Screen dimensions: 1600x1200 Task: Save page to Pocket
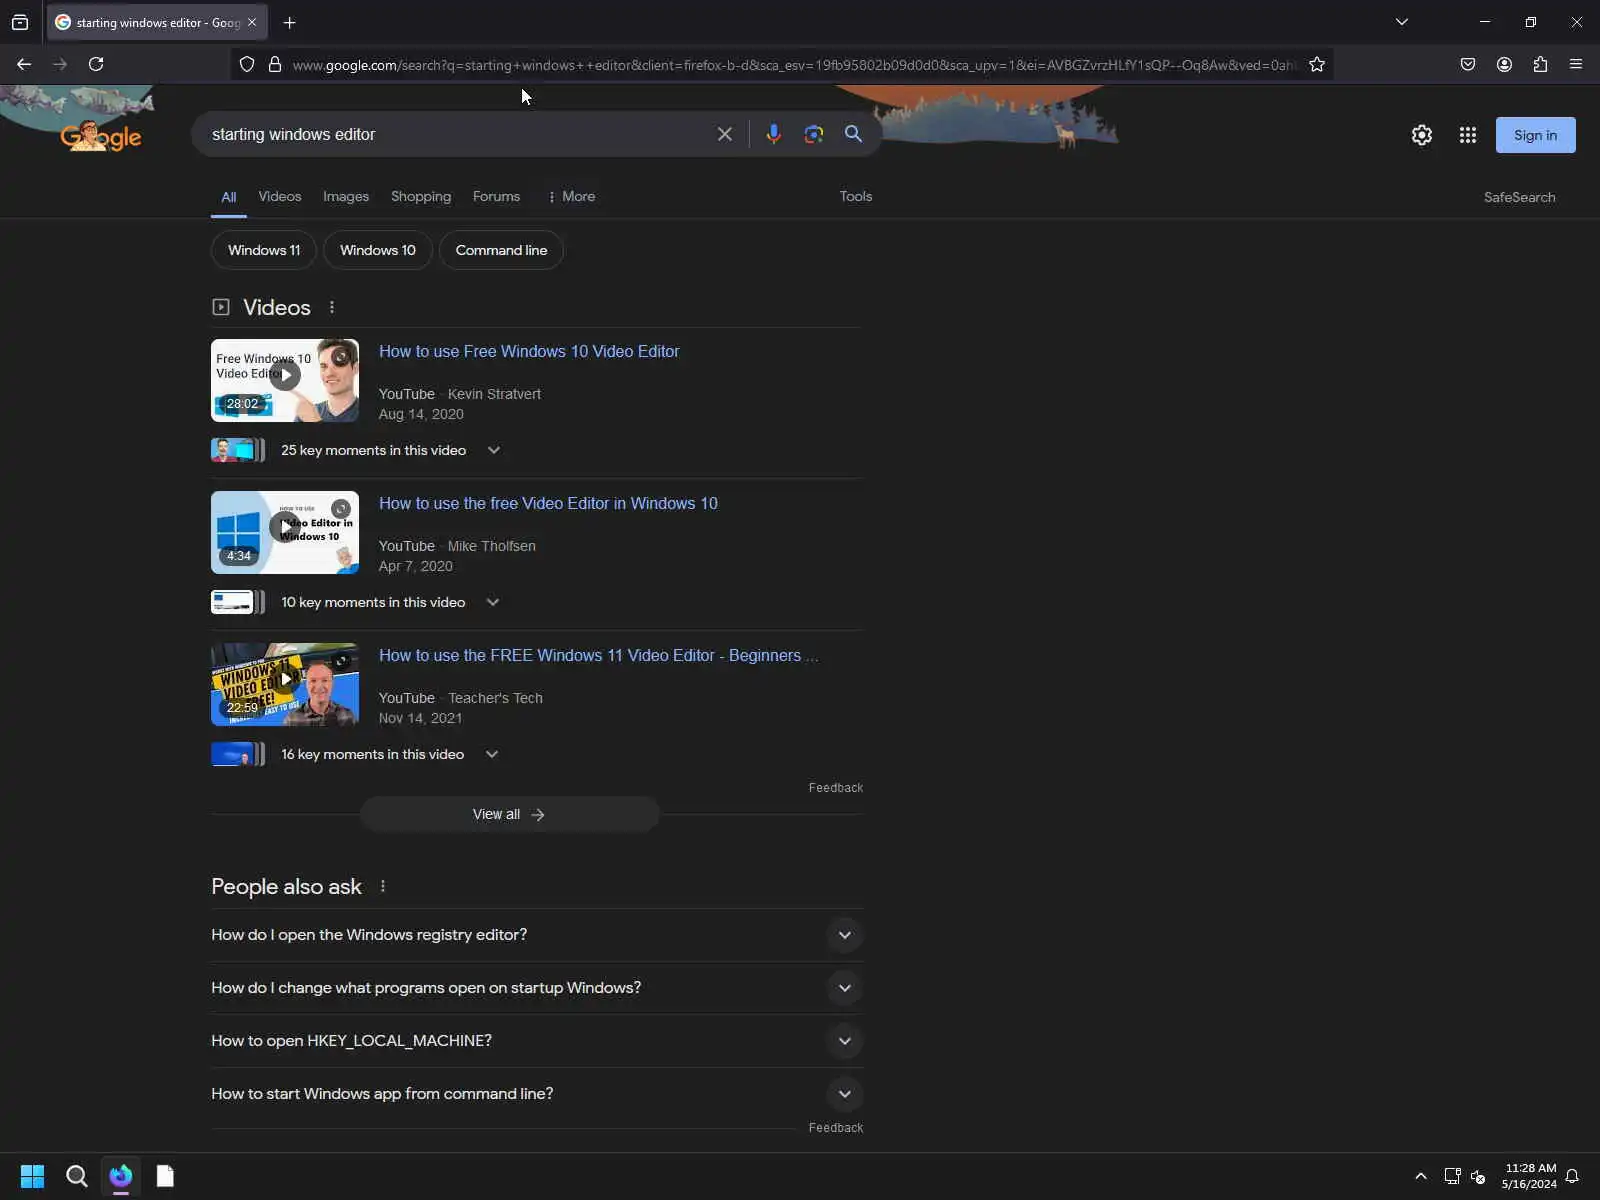point(1468,64)
